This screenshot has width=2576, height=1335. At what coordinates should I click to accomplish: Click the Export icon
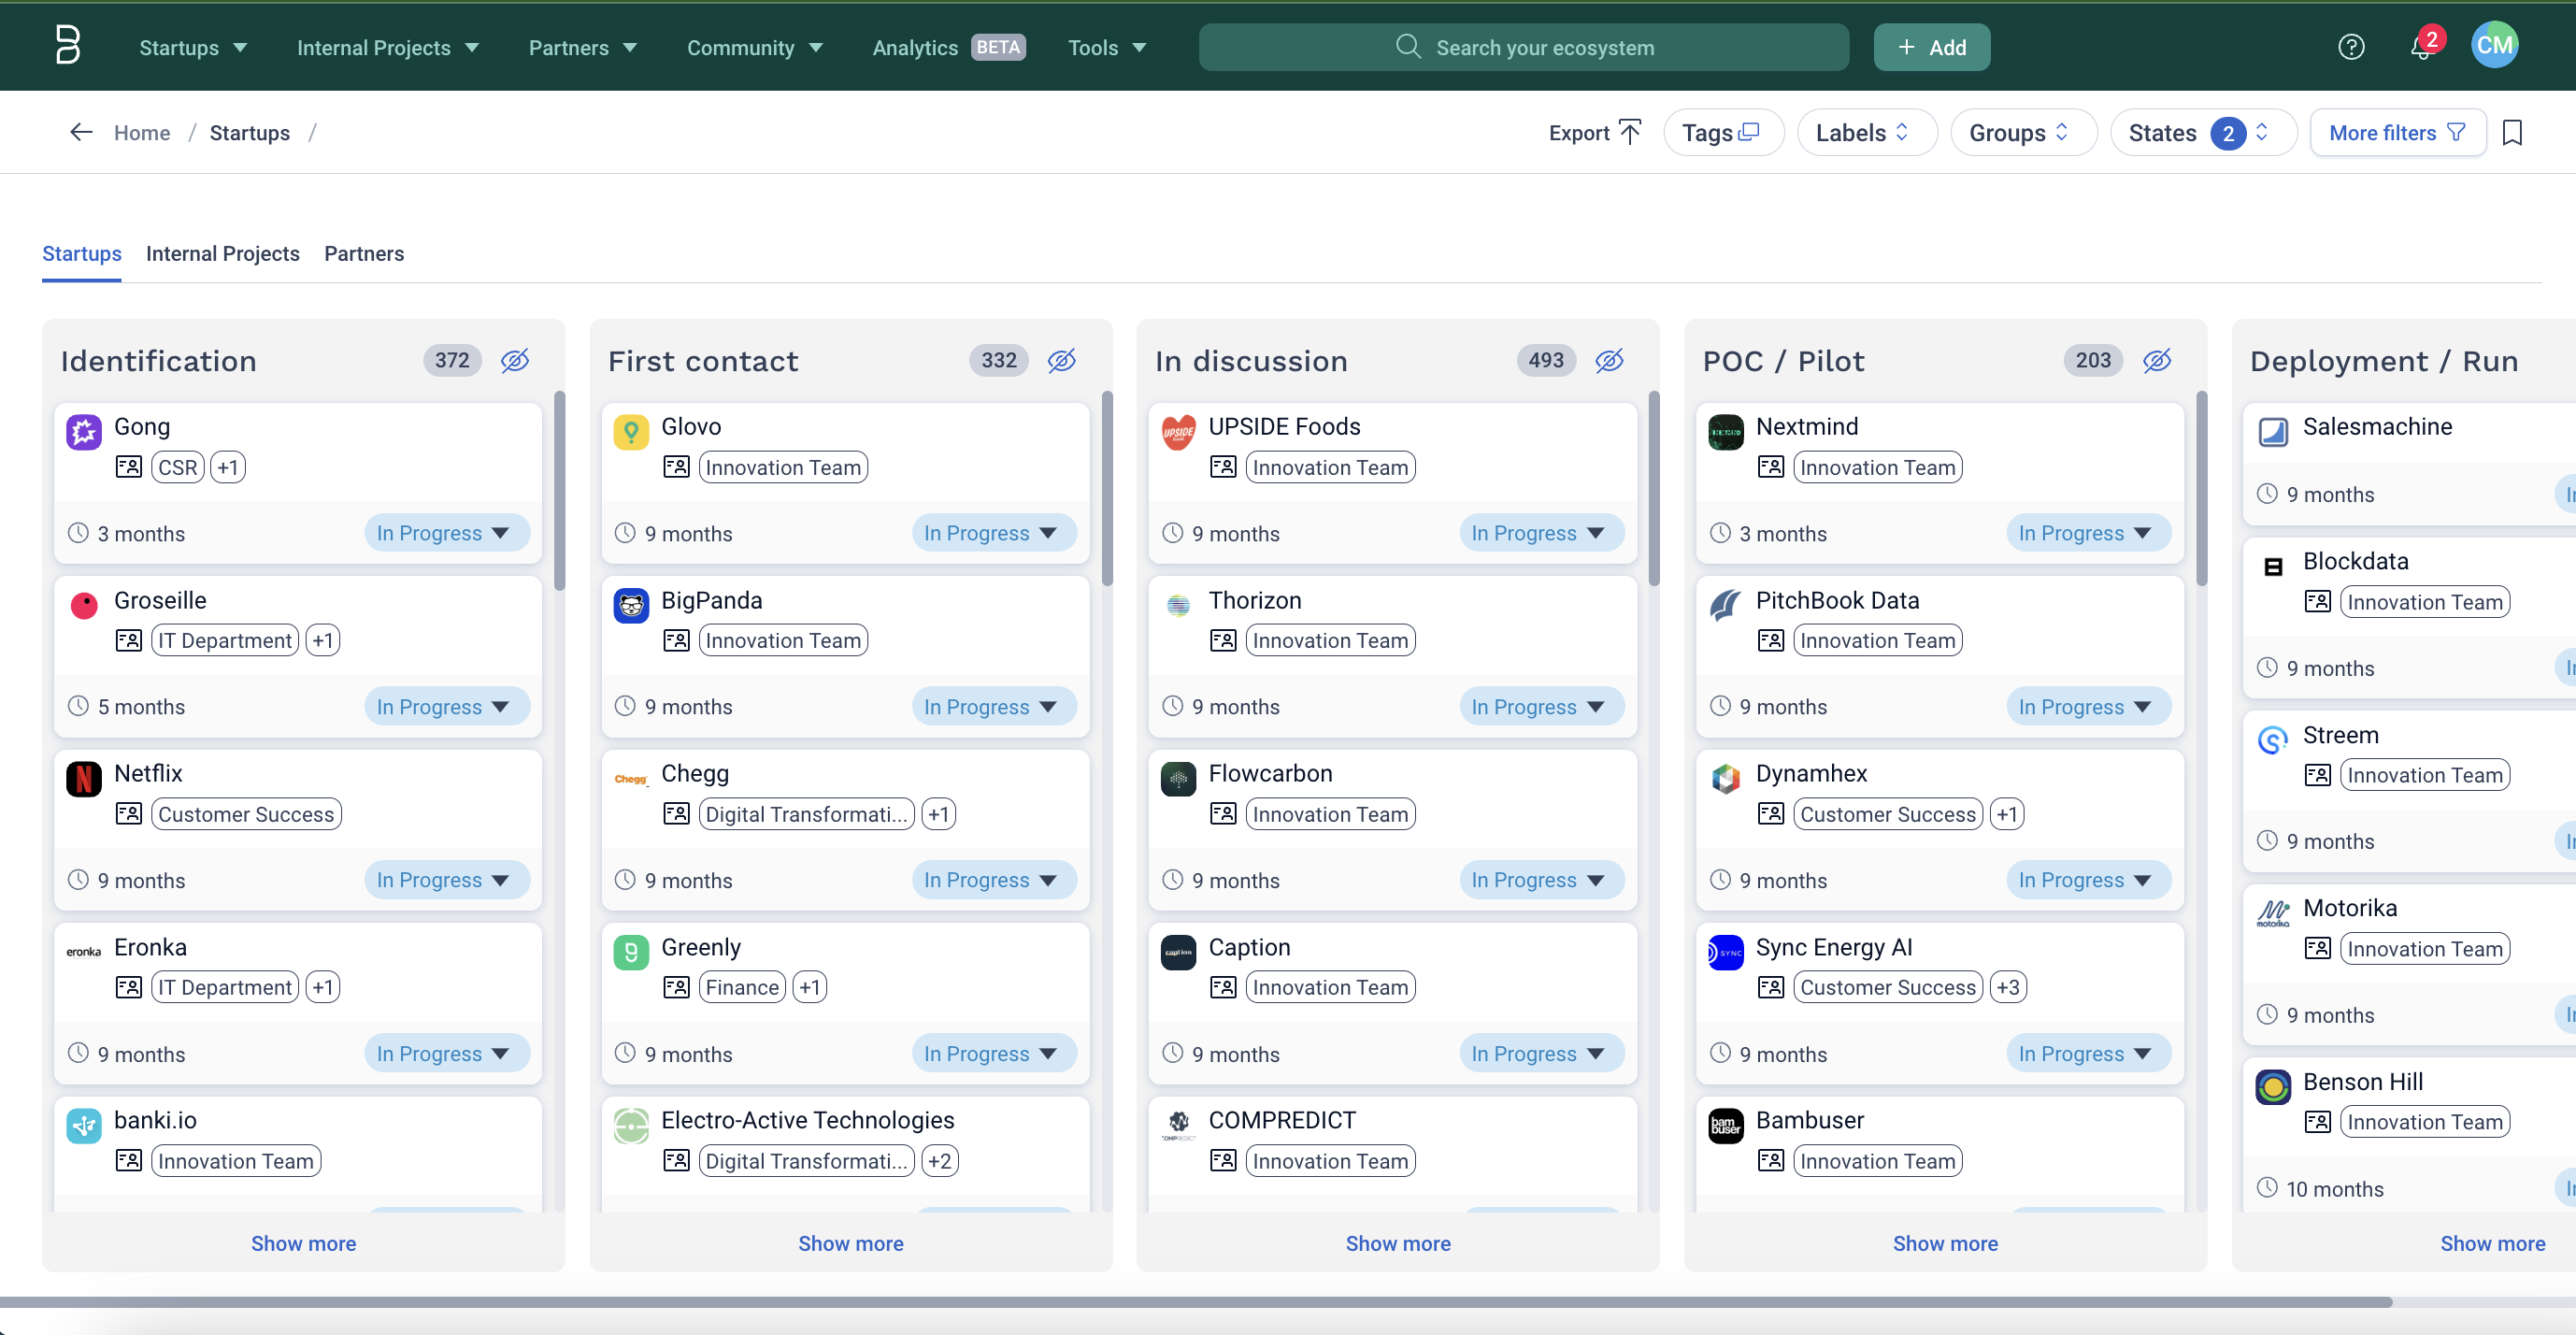coord(1630,131)
